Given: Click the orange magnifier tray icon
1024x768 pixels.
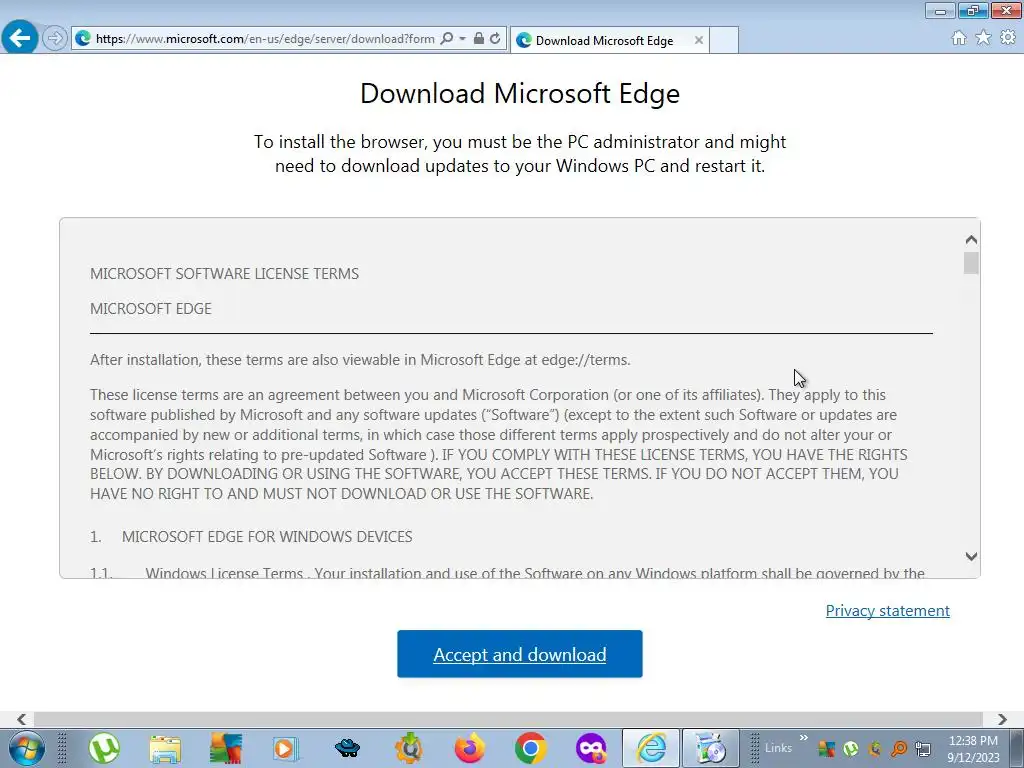Looking at the screenshot, I should pyautogui.click(x=899, y=748).
